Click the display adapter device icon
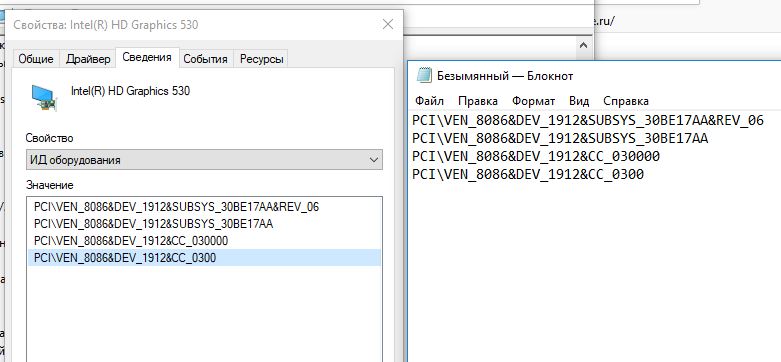This screenshot has width=781, height=362. [45, 98]
